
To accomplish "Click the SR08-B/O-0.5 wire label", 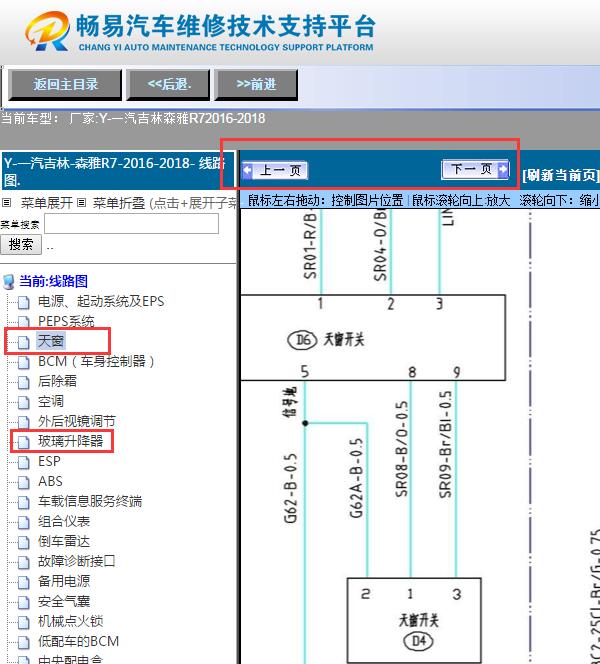I will [x=401, y=449].
